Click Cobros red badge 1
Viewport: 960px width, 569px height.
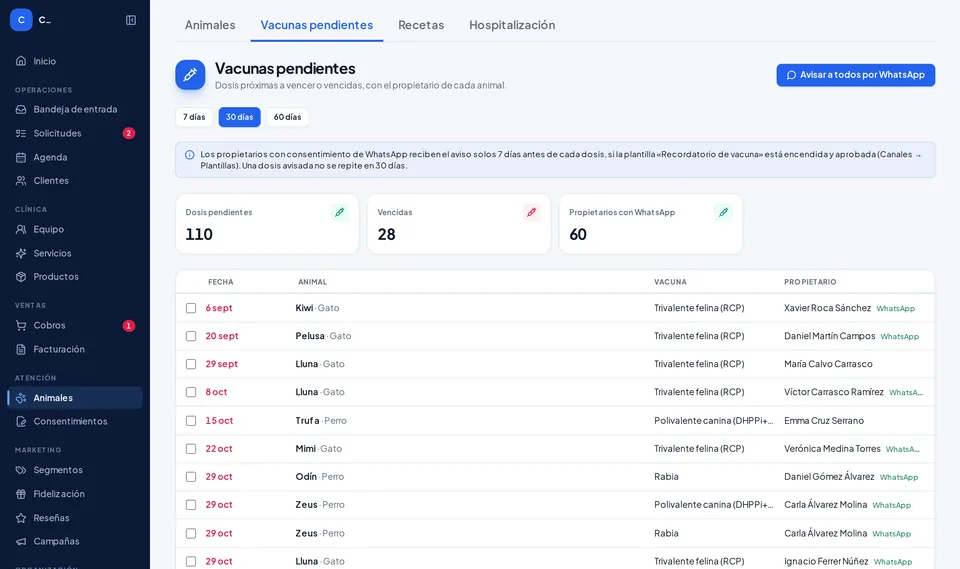(x=129, y=325)
